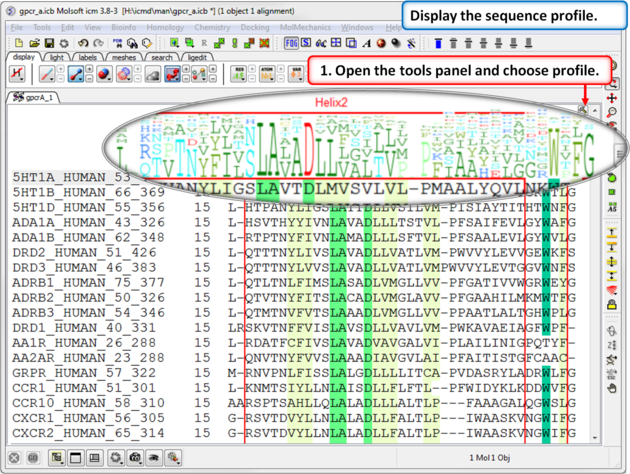The width and height of the screenshot is (630, 474).
Task: Open the Bioinfo menu
Action: click(124, 27)
